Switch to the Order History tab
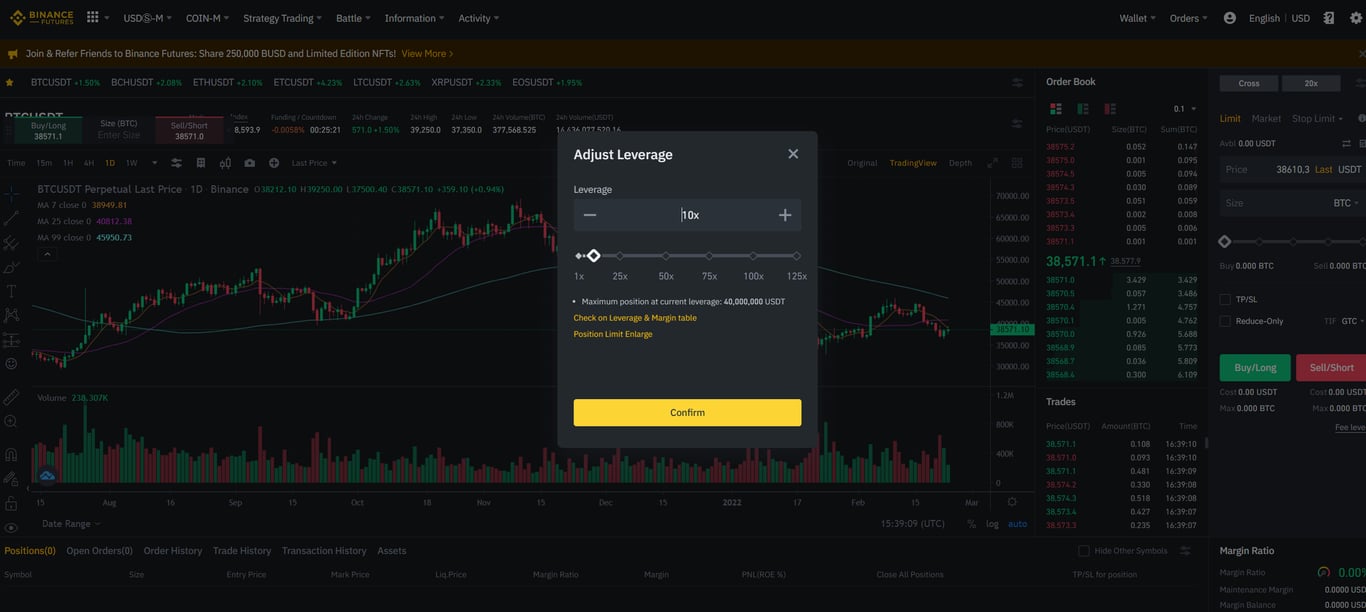The width and height of the screenshot is (1366, 612). [x=173, y=551]
